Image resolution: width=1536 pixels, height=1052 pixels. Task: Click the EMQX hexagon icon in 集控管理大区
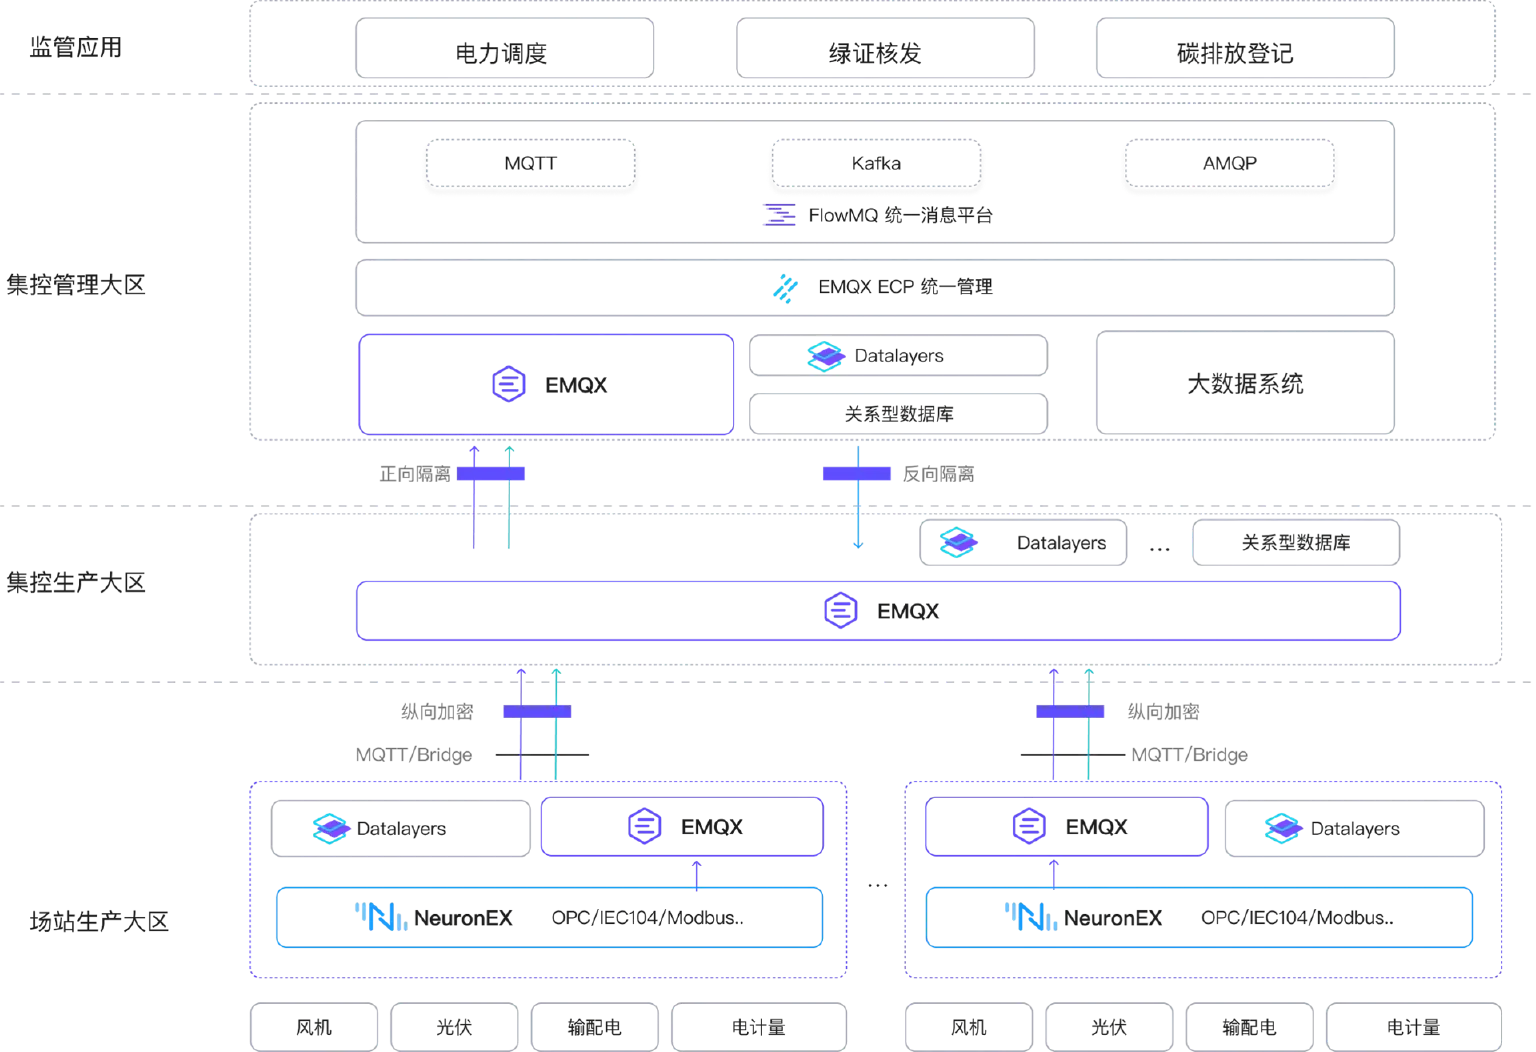tap(509, 384)
